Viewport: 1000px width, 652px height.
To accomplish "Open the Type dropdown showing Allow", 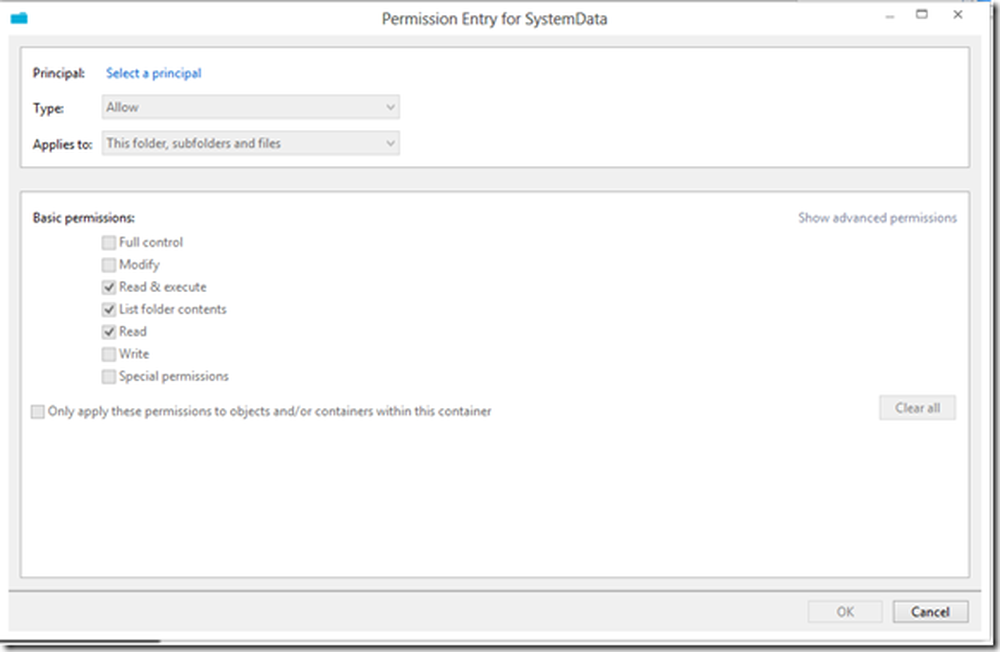I will (x=251, y=107).
